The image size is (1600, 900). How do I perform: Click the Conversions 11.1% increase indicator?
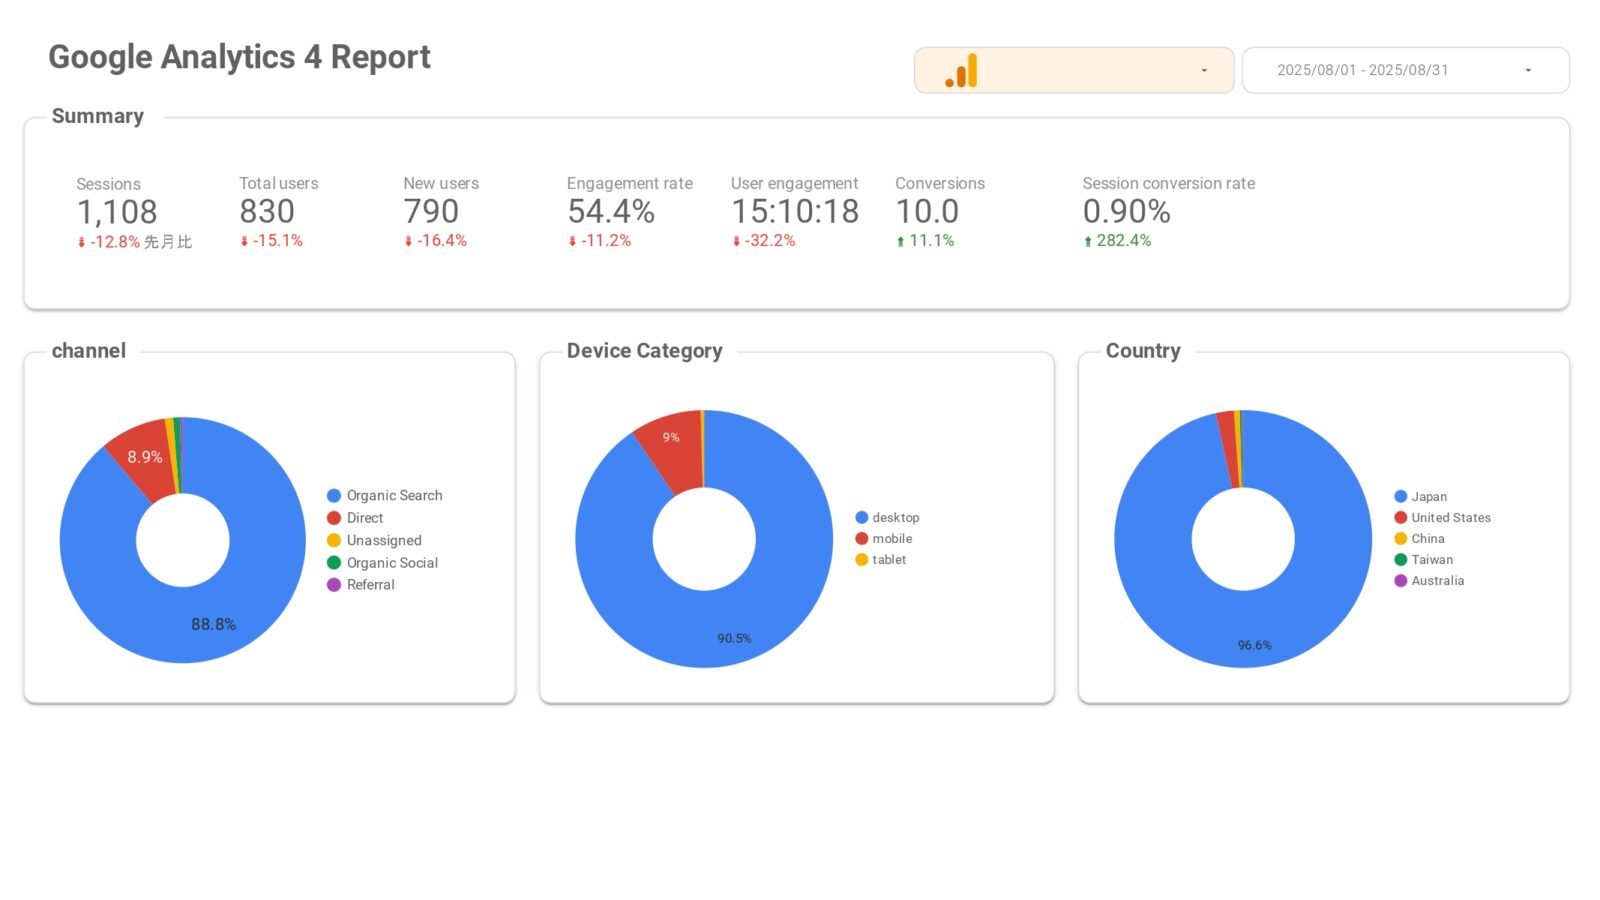pyautogui.click(x=925, y=241)
